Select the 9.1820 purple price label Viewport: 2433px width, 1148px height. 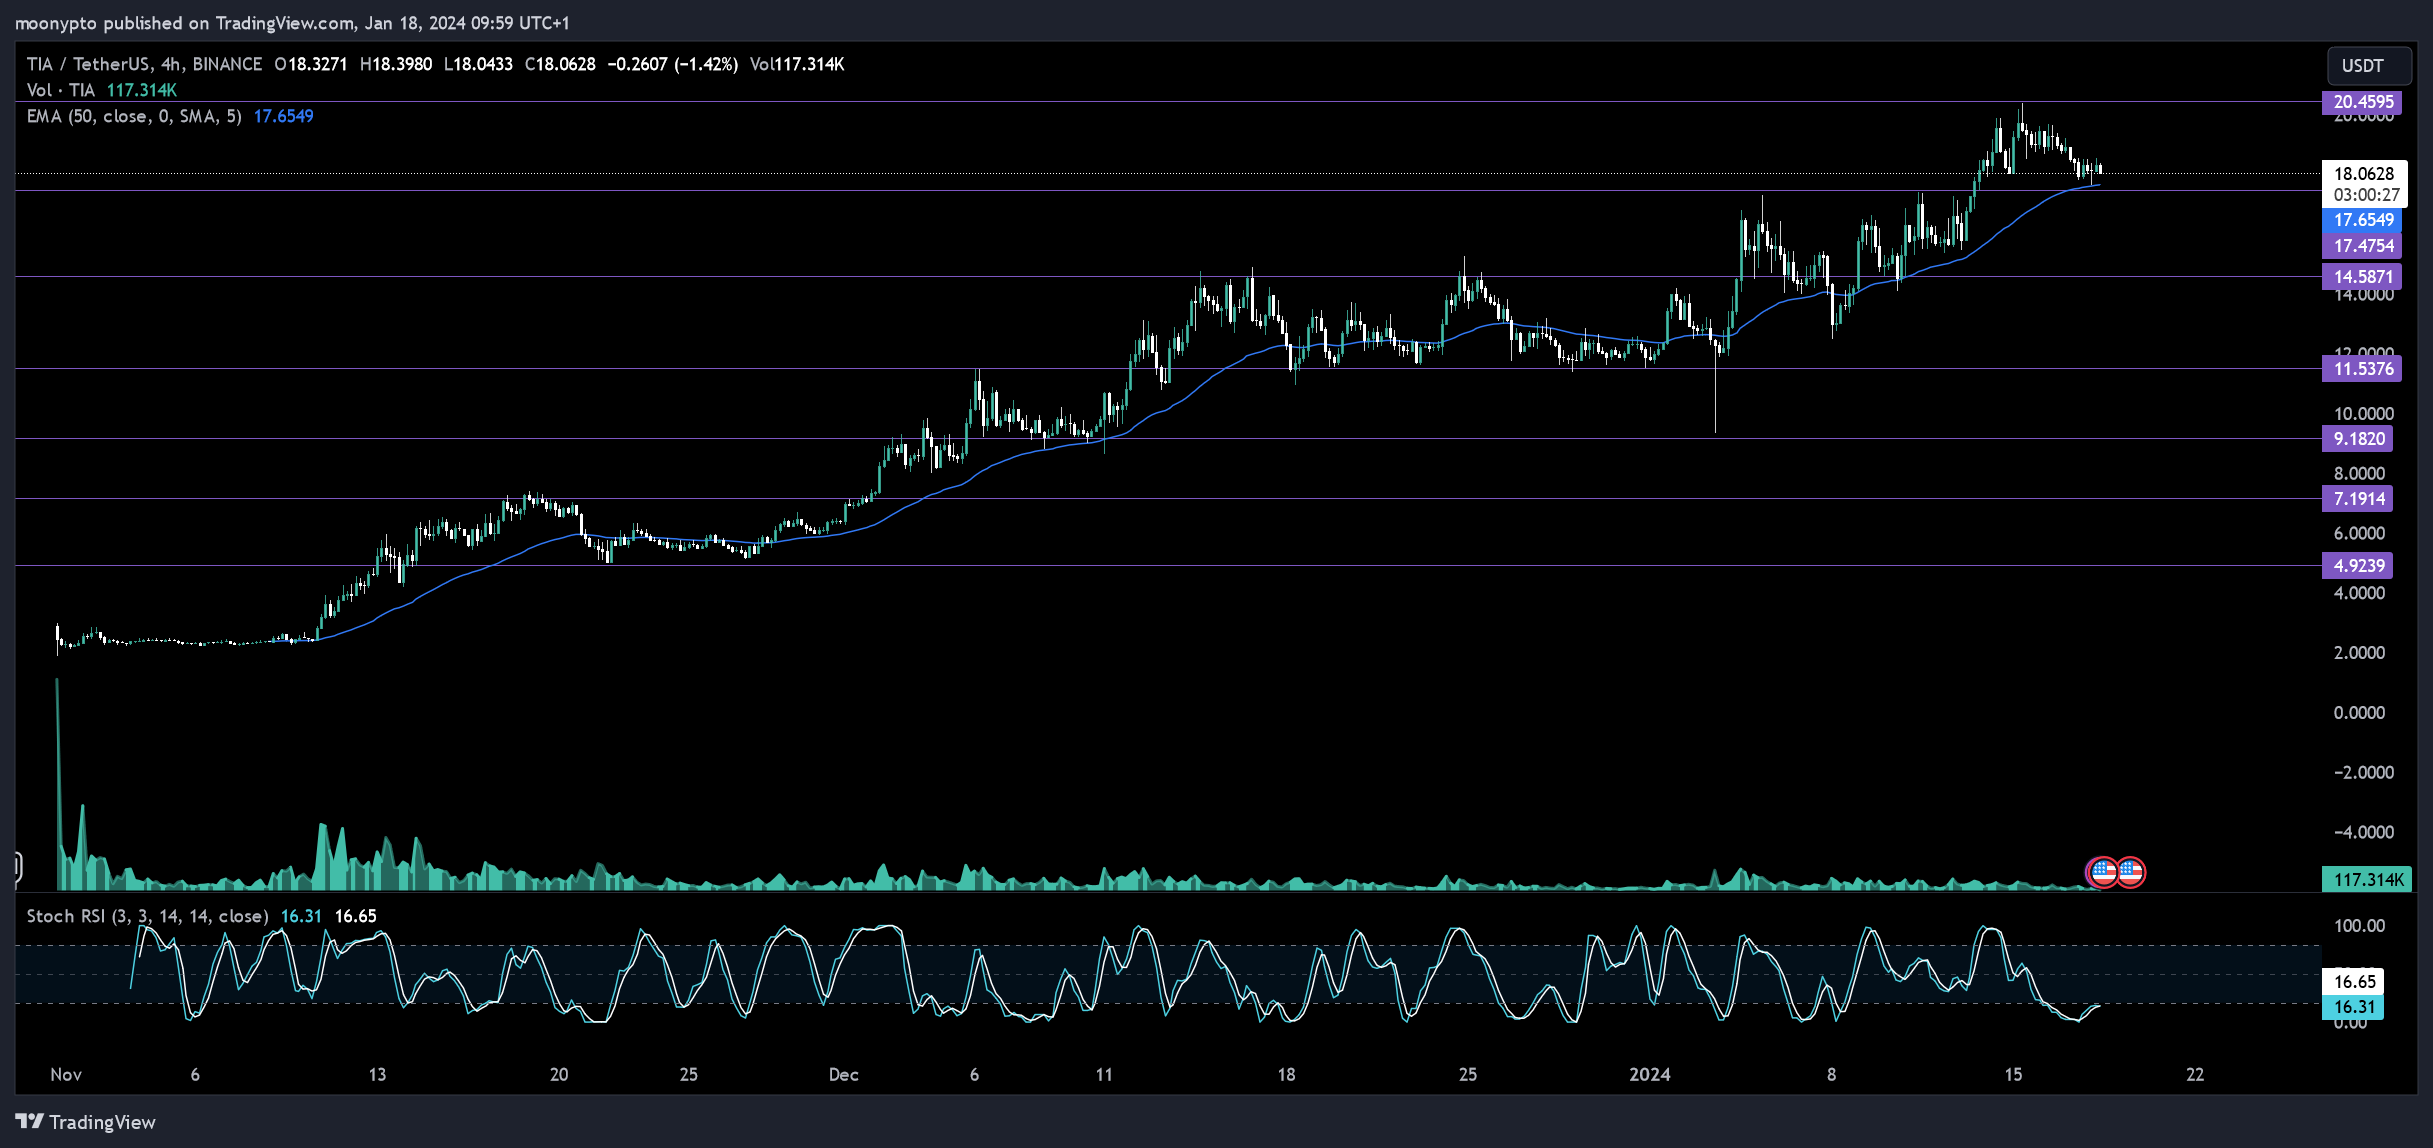[2358, 439]
